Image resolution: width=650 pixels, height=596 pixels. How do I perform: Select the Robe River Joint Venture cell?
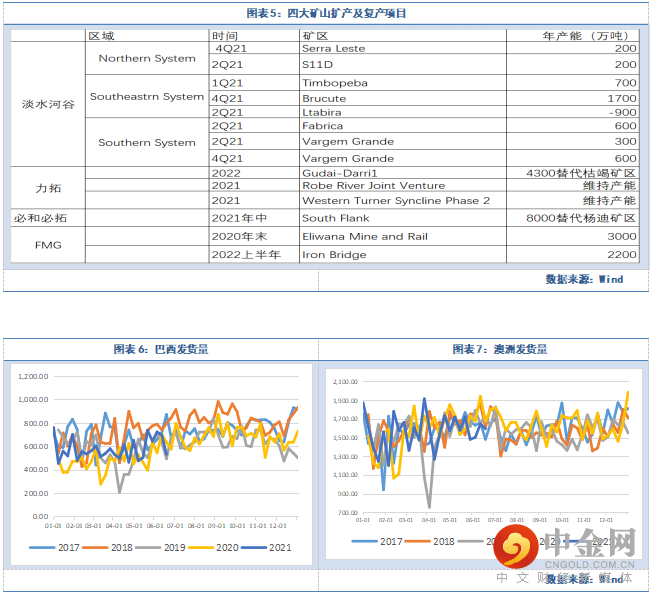pos(373,186)
